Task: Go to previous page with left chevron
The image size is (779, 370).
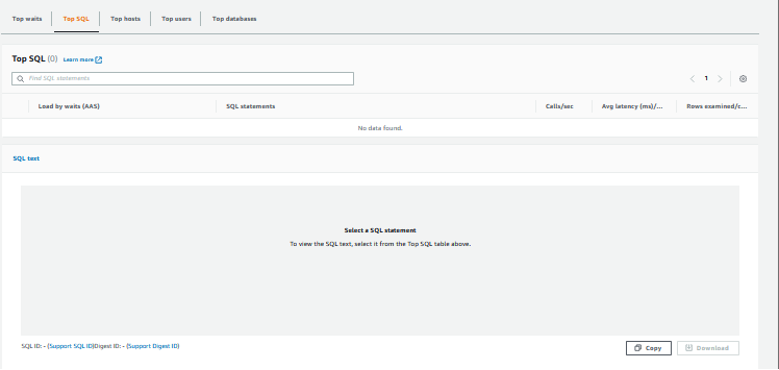Action: pyautogui.click(x=692, y=78)
